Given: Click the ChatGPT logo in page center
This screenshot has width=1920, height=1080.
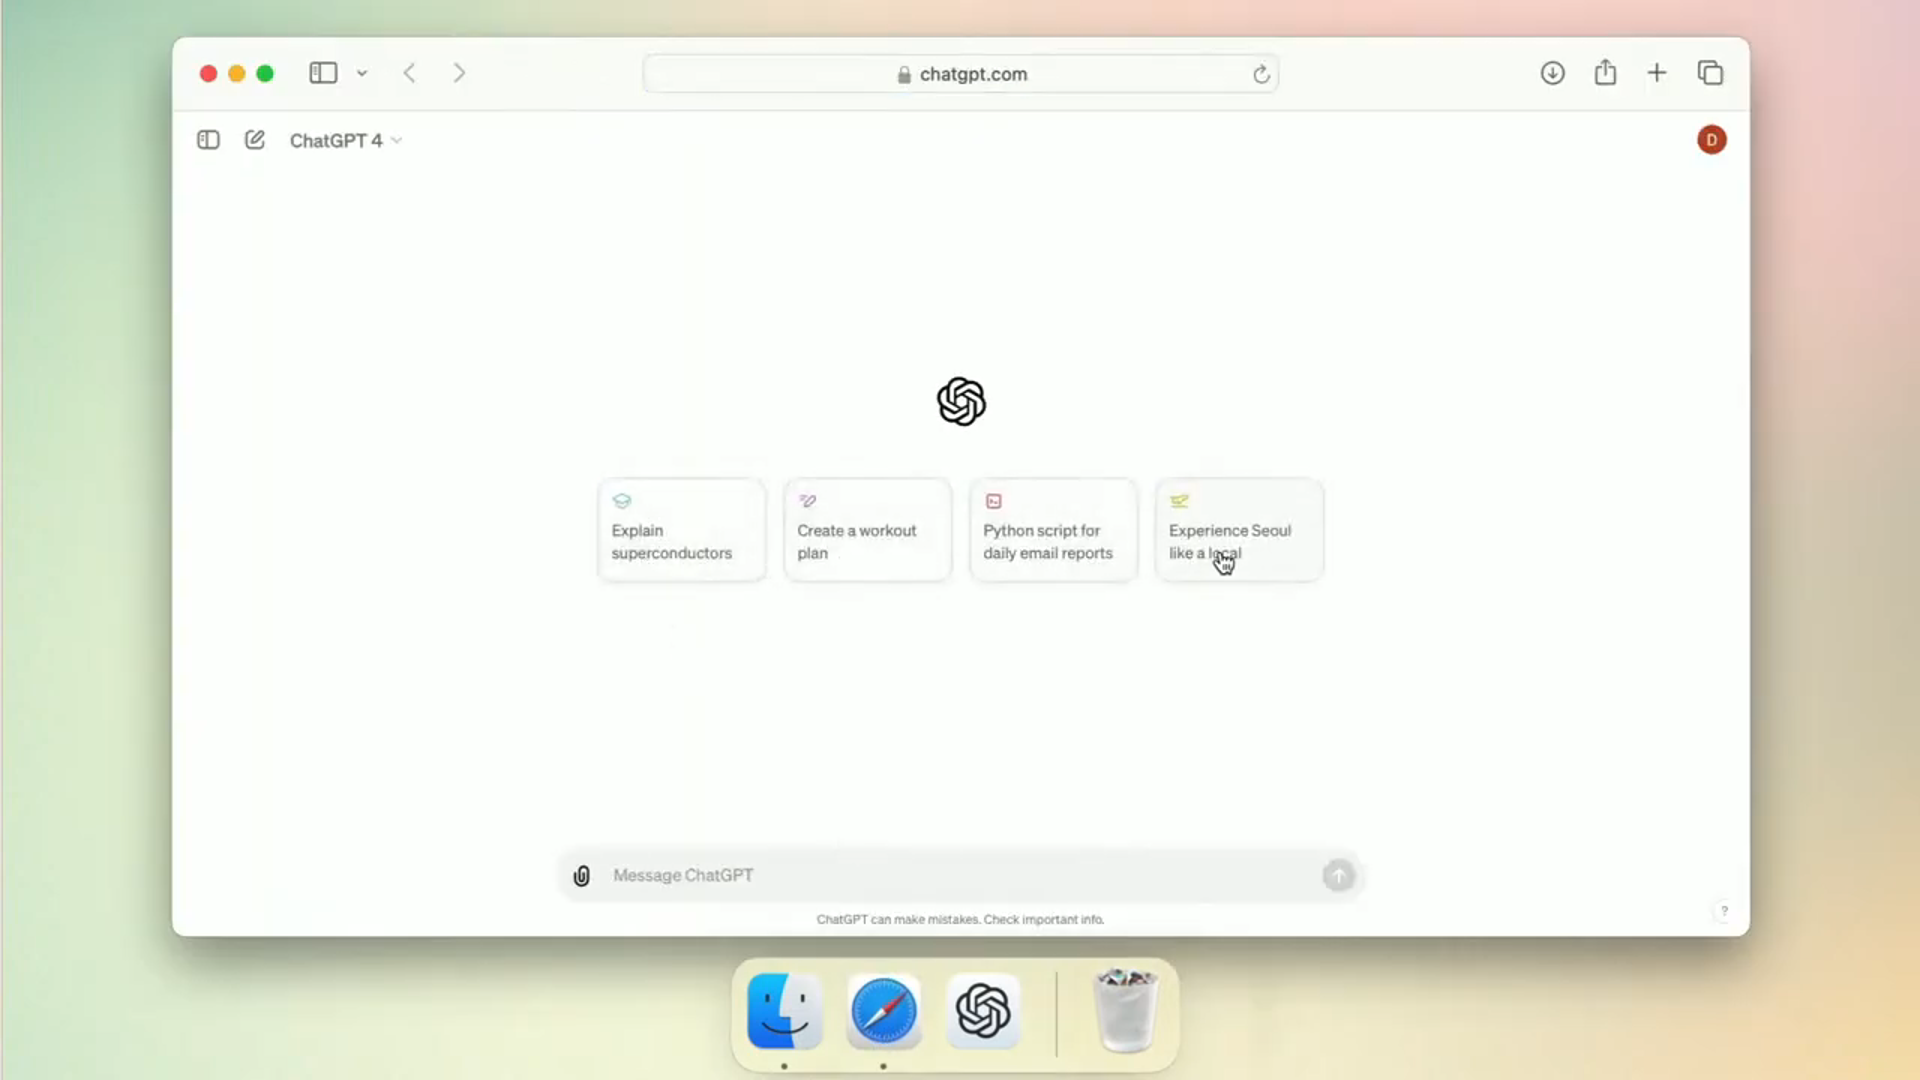Looking at the screenshot, I should tap(961, 402).
